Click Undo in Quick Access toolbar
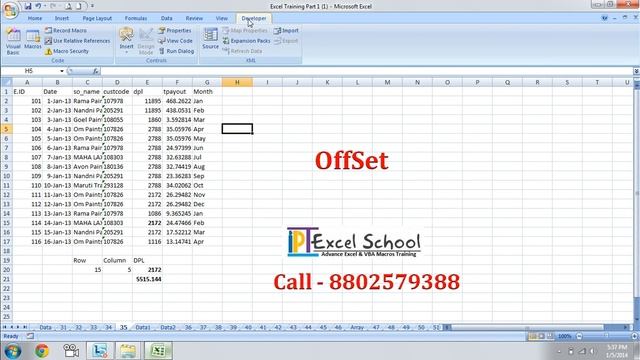Image resolution: width=640 pixels, height=360 pixels. tap(38, 6)
